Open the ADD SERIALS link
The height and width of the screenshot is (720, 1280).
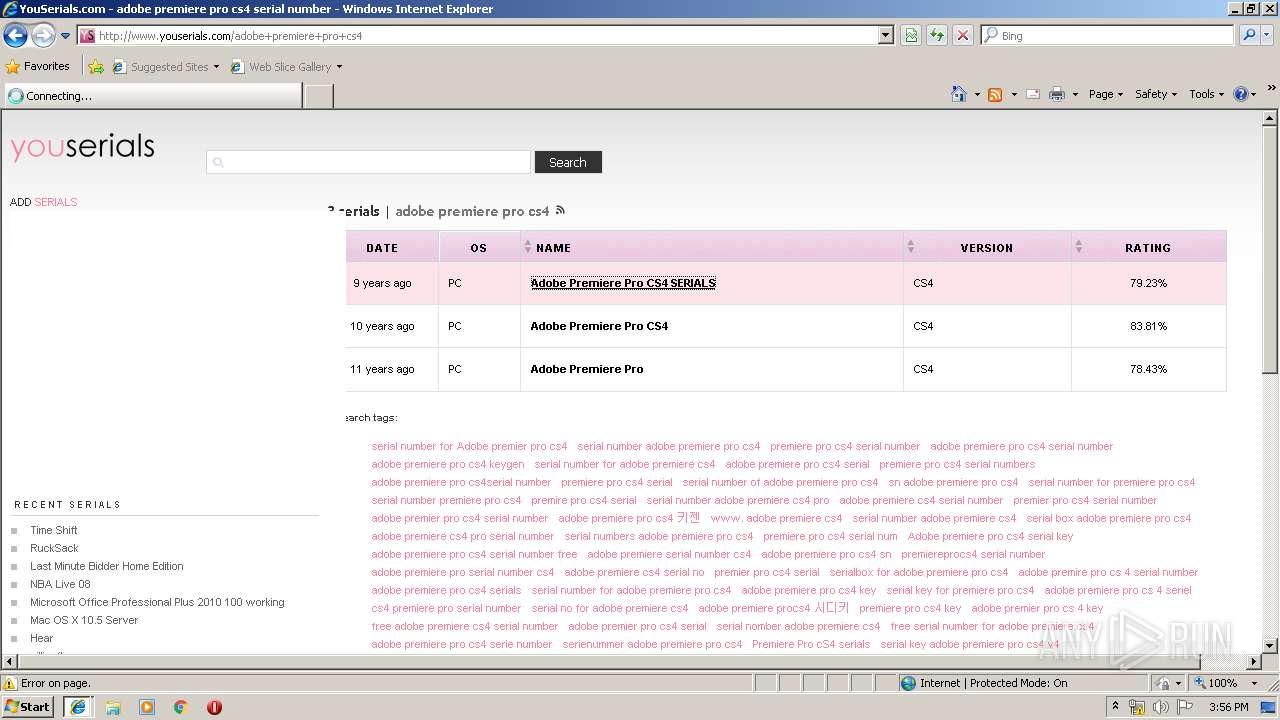click(x=43, y=202)
